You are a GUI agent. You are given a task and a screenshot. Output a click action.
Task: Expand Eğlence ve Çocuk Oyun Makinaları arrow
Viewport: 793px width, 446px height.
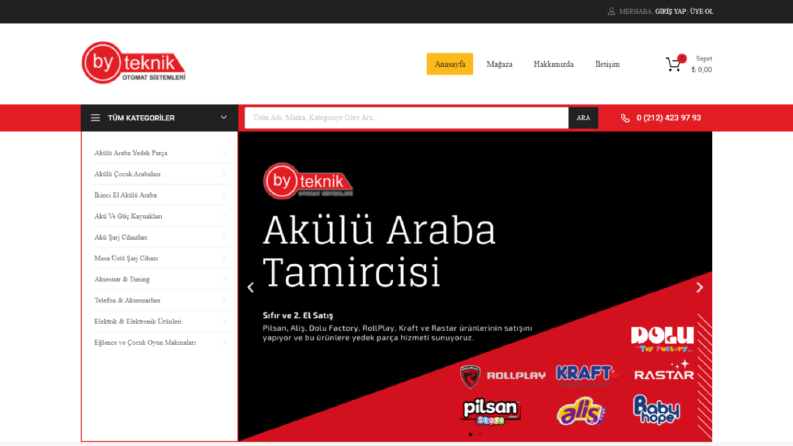click(224, 342)
